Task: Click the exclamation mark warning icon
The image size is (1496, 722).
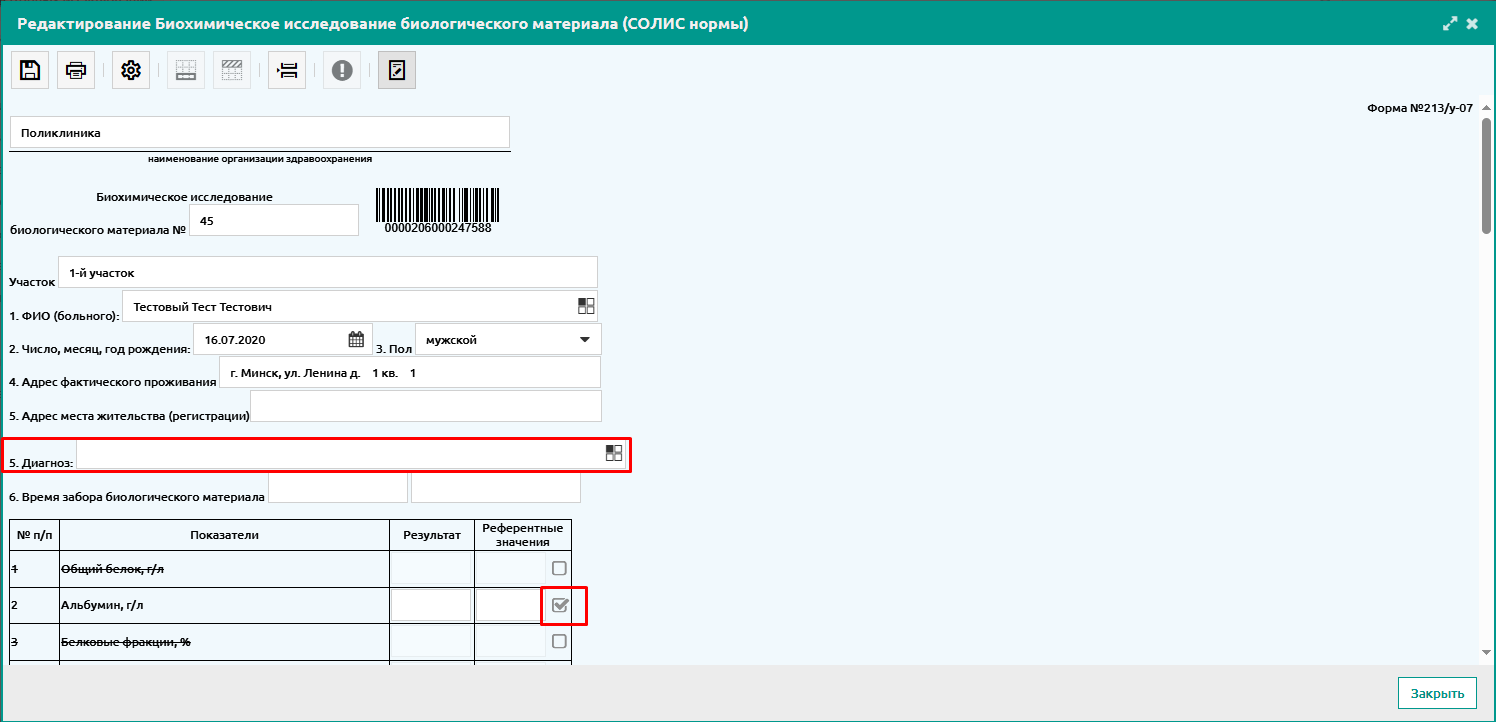Action: (x=342, y=70)
